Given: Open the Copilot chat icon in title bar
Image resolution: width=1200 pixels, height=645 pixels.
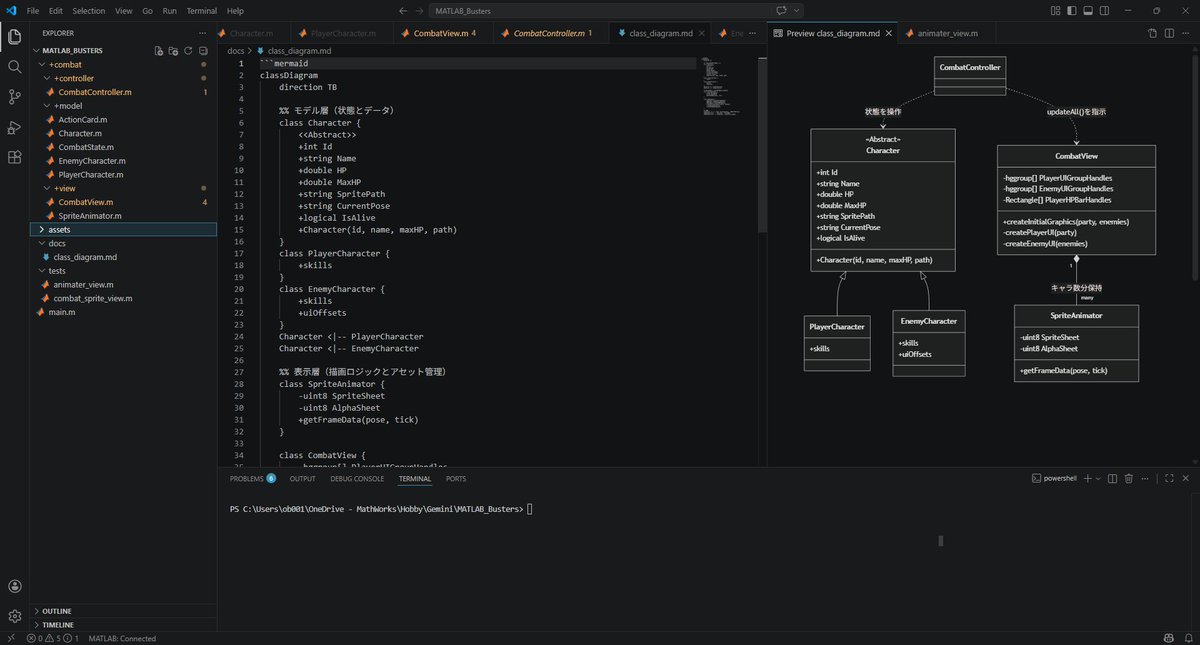Looking at the screenshot, I should click(x=781, y=10).
